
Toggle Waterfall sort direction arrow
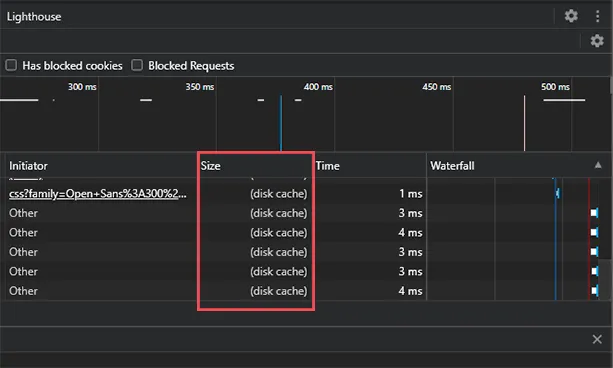pos(598,165)
